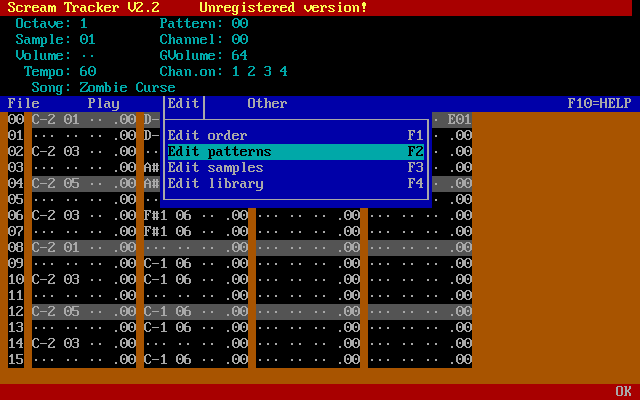Select note F#1 06 in row 06
Viewport: 640px width, 400px height.
pos(167,216)
